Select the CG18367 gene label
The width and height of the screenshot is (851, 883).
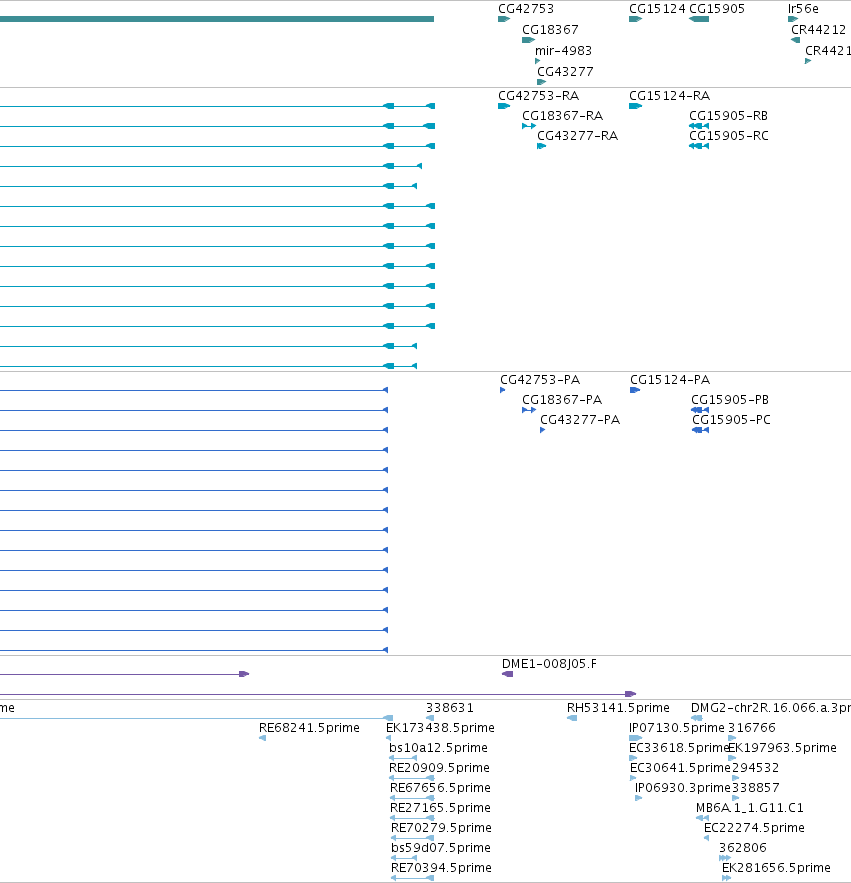coord(550,30)
